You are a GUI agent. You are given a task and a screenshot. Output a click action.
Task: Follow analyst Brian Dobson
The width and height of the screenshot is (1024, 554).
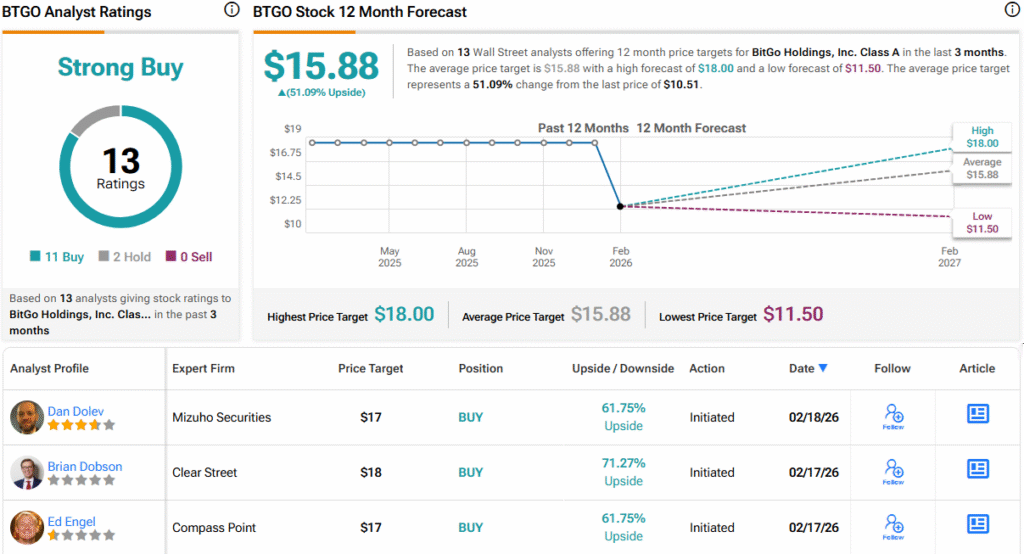(x=894, y=471)
